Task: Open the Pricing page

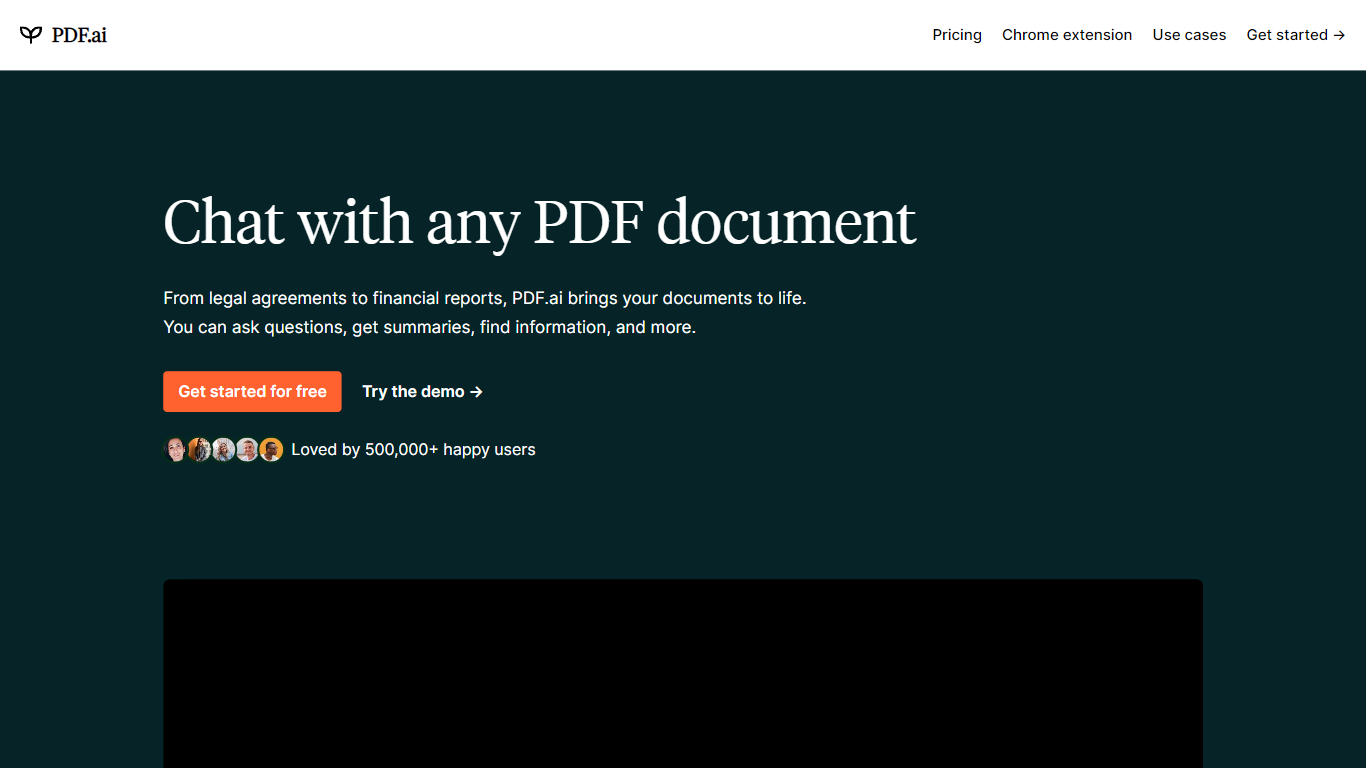Action: [x=957, y=35]
